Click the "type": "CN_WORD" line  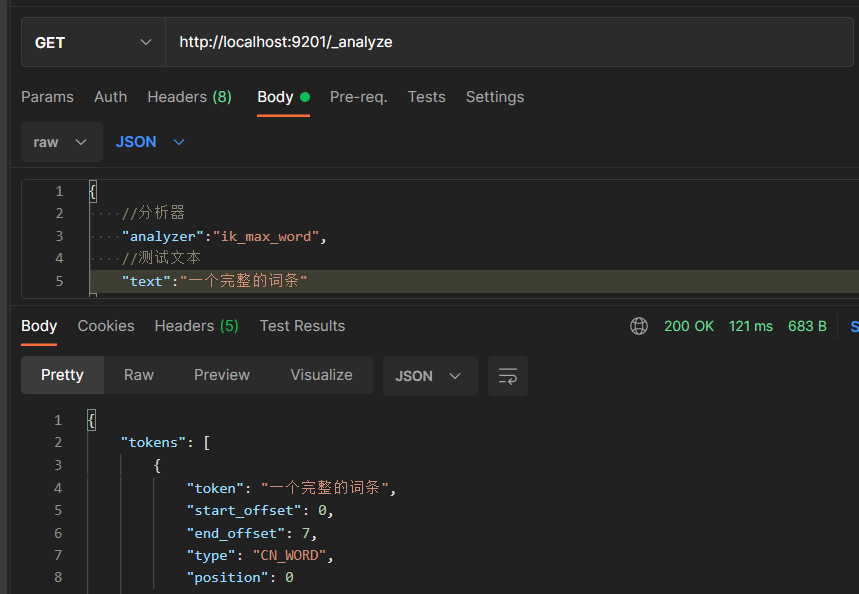pos(260,555)
